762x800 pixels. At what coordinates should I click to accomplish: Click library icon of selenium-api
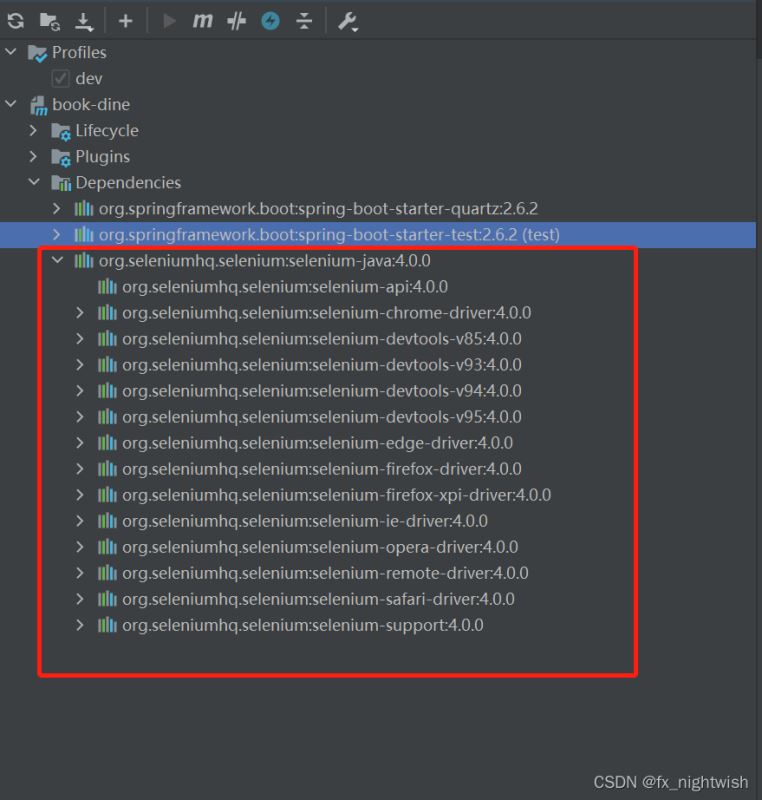pyautogui.click(x=107, y=287)
